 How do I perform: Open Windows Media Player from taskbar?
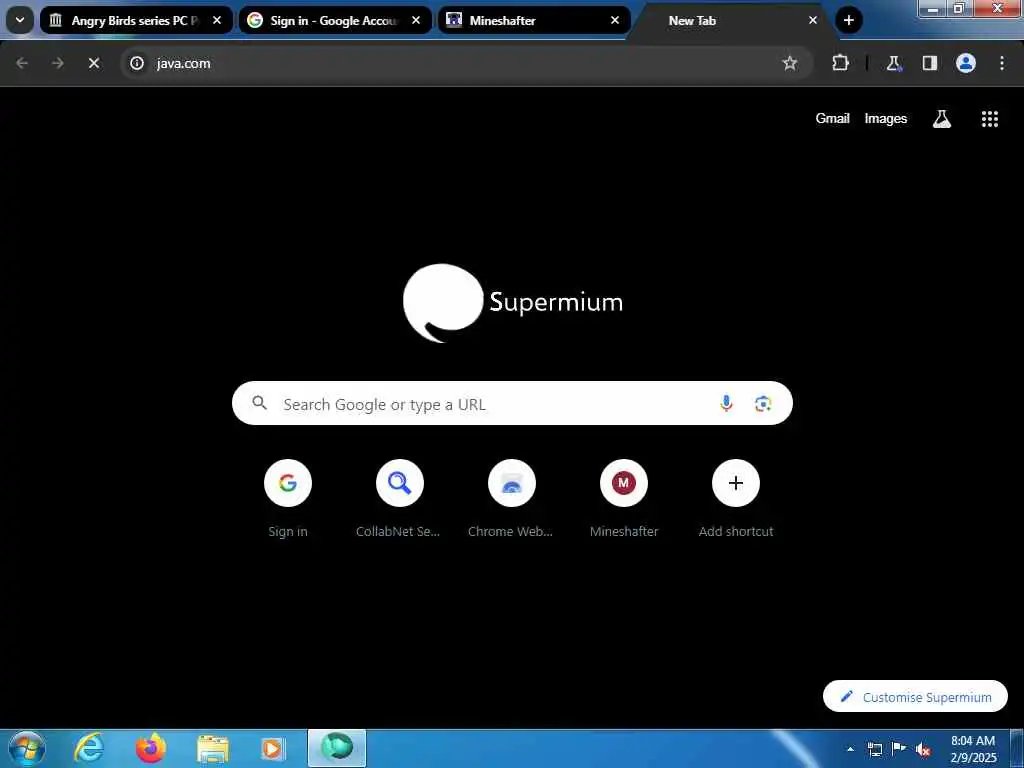[272, 748]
